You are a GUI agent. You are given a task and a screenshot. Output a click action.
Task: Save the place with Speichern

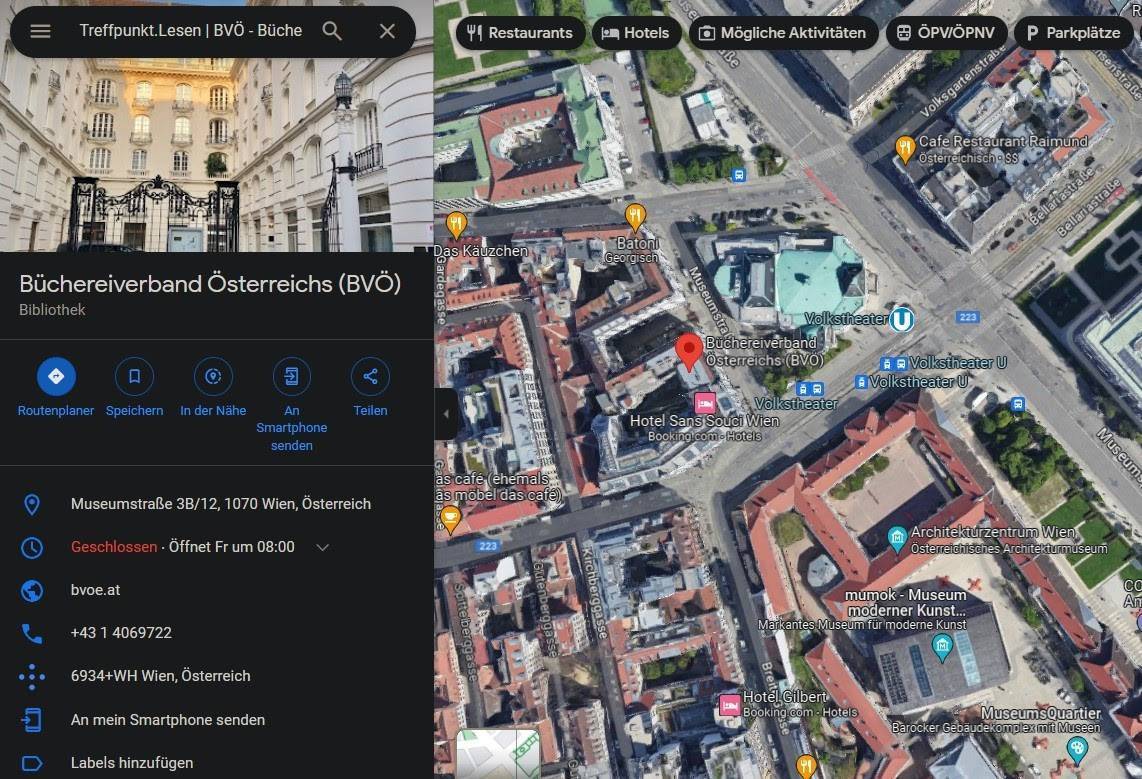pos(135,376)
